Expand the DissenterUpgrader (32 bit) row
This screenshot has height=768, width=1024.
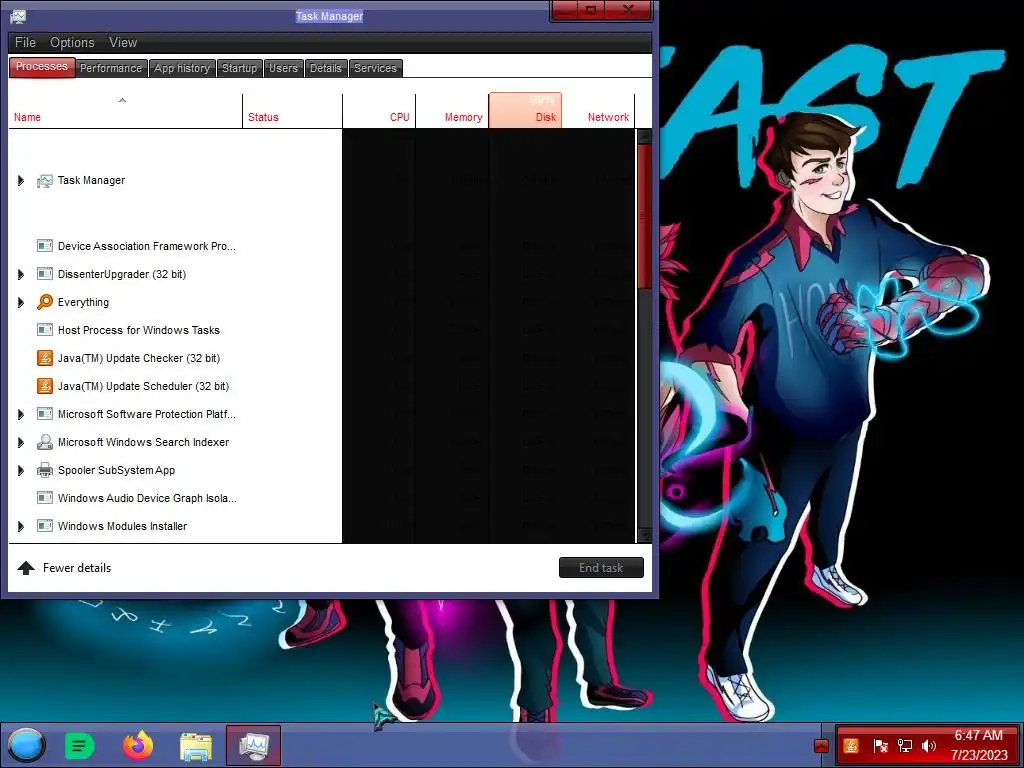(x=21, y=274)
